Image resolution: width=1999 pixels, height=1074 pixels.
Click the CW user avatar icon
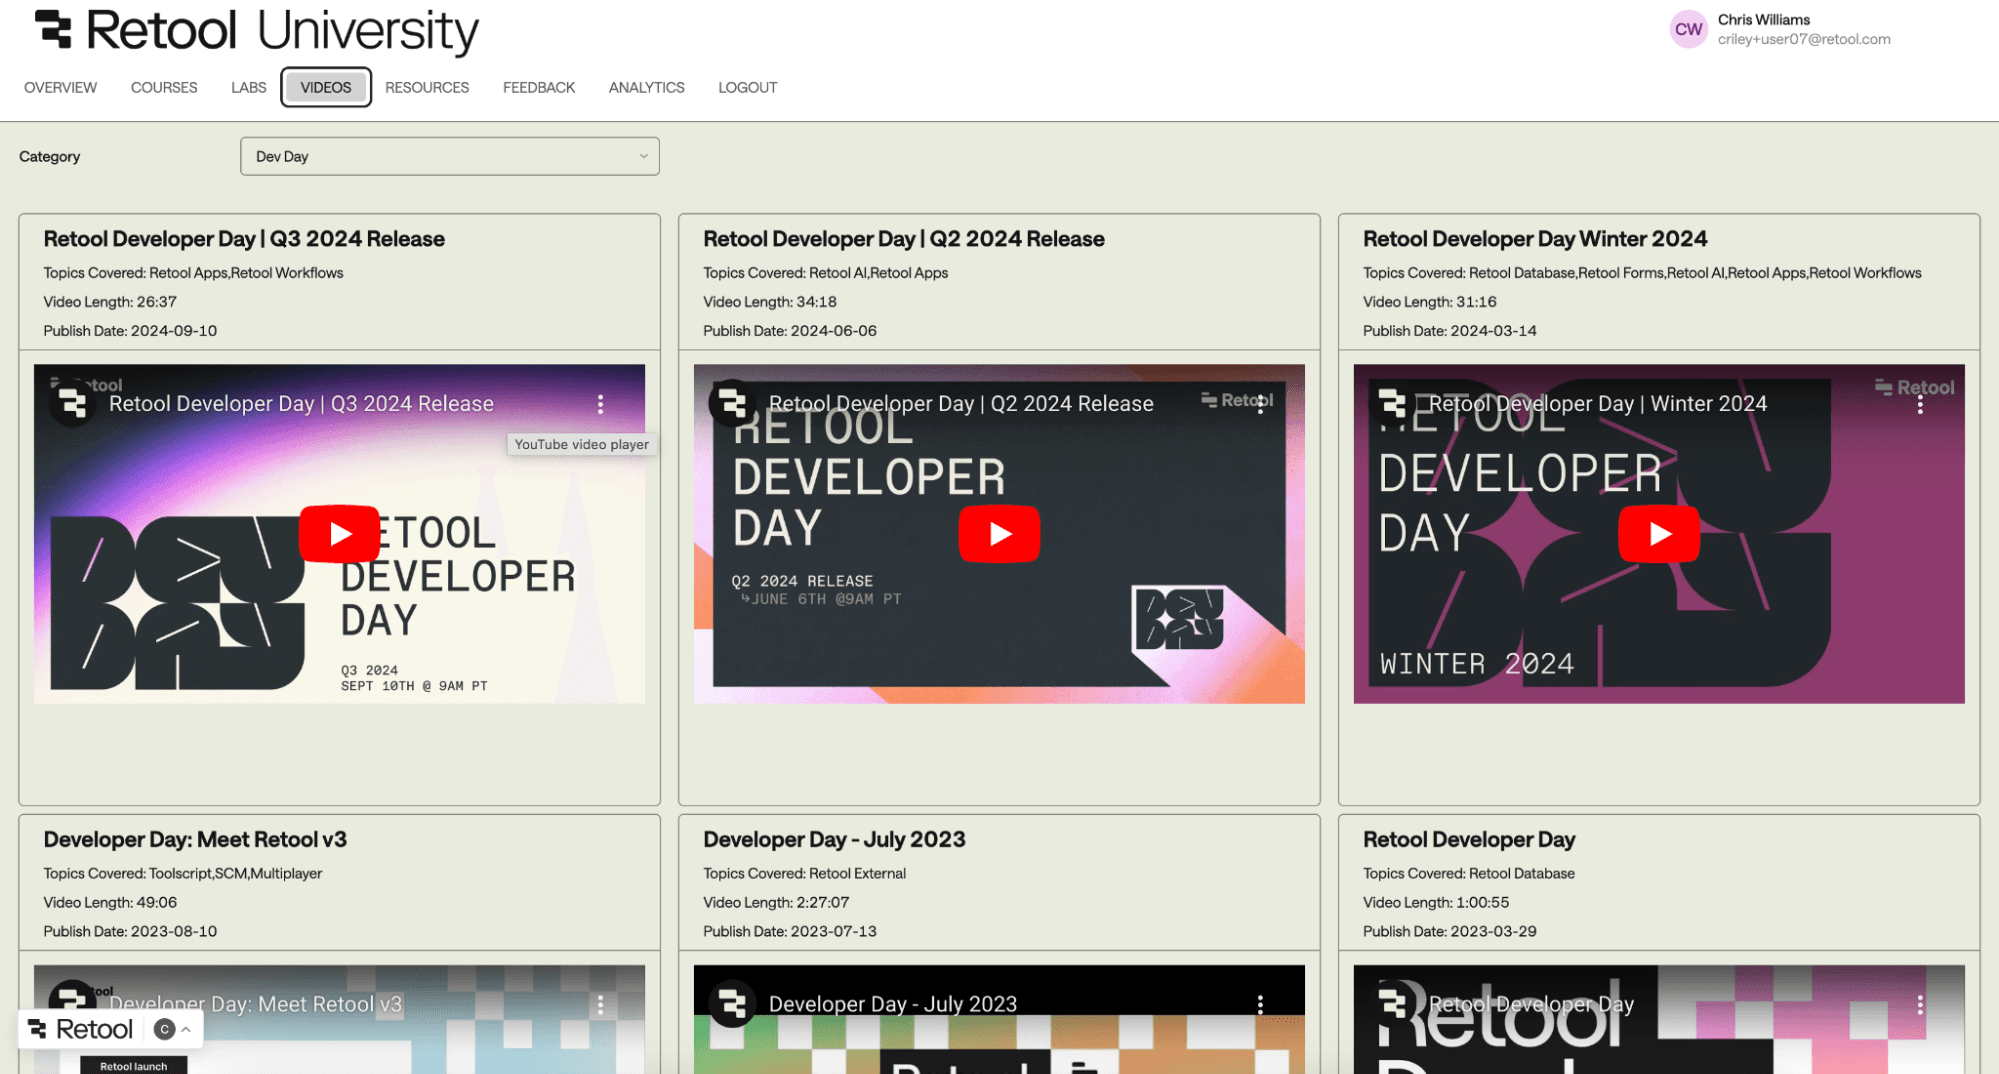click(x=1687, y=29)
